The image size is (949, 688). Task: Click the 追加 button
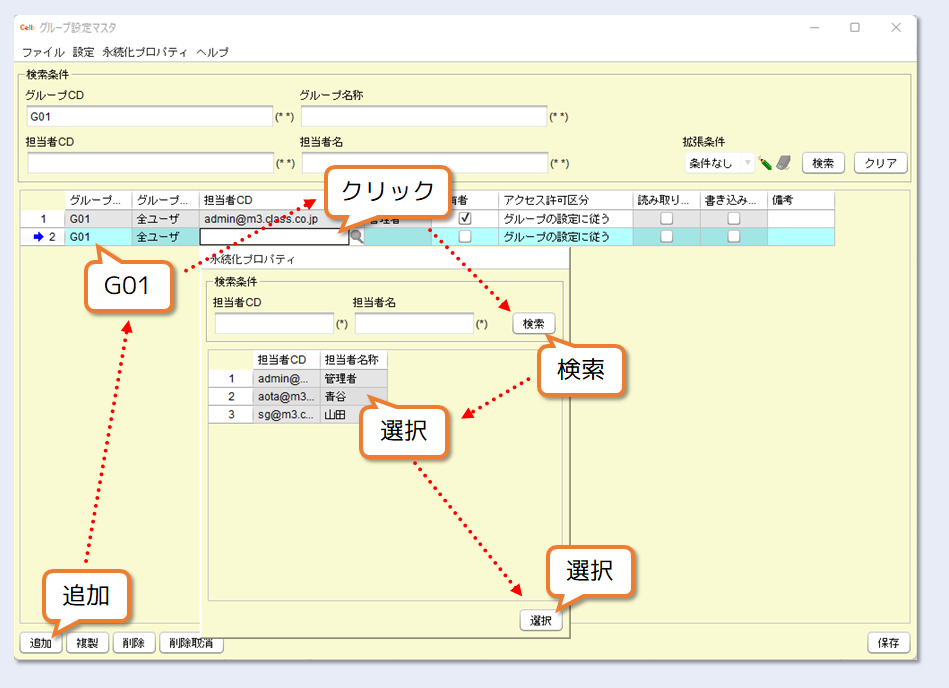point(41,643)
